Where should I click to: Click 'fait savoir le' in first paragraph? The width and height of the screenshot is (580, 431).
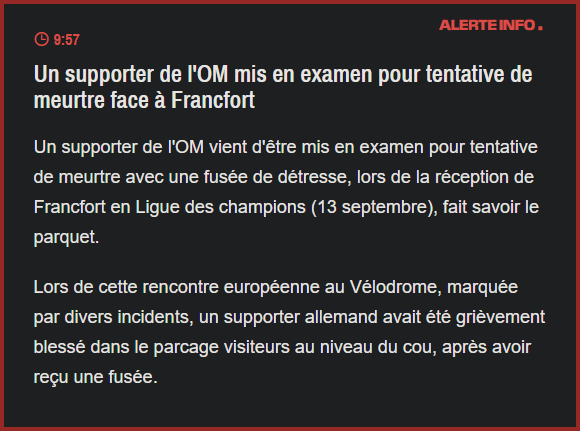[x=490, y=207]
